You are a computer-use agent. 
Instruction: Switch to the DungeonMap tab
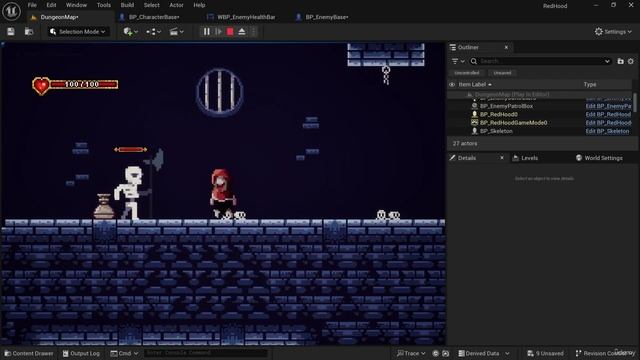59,17
